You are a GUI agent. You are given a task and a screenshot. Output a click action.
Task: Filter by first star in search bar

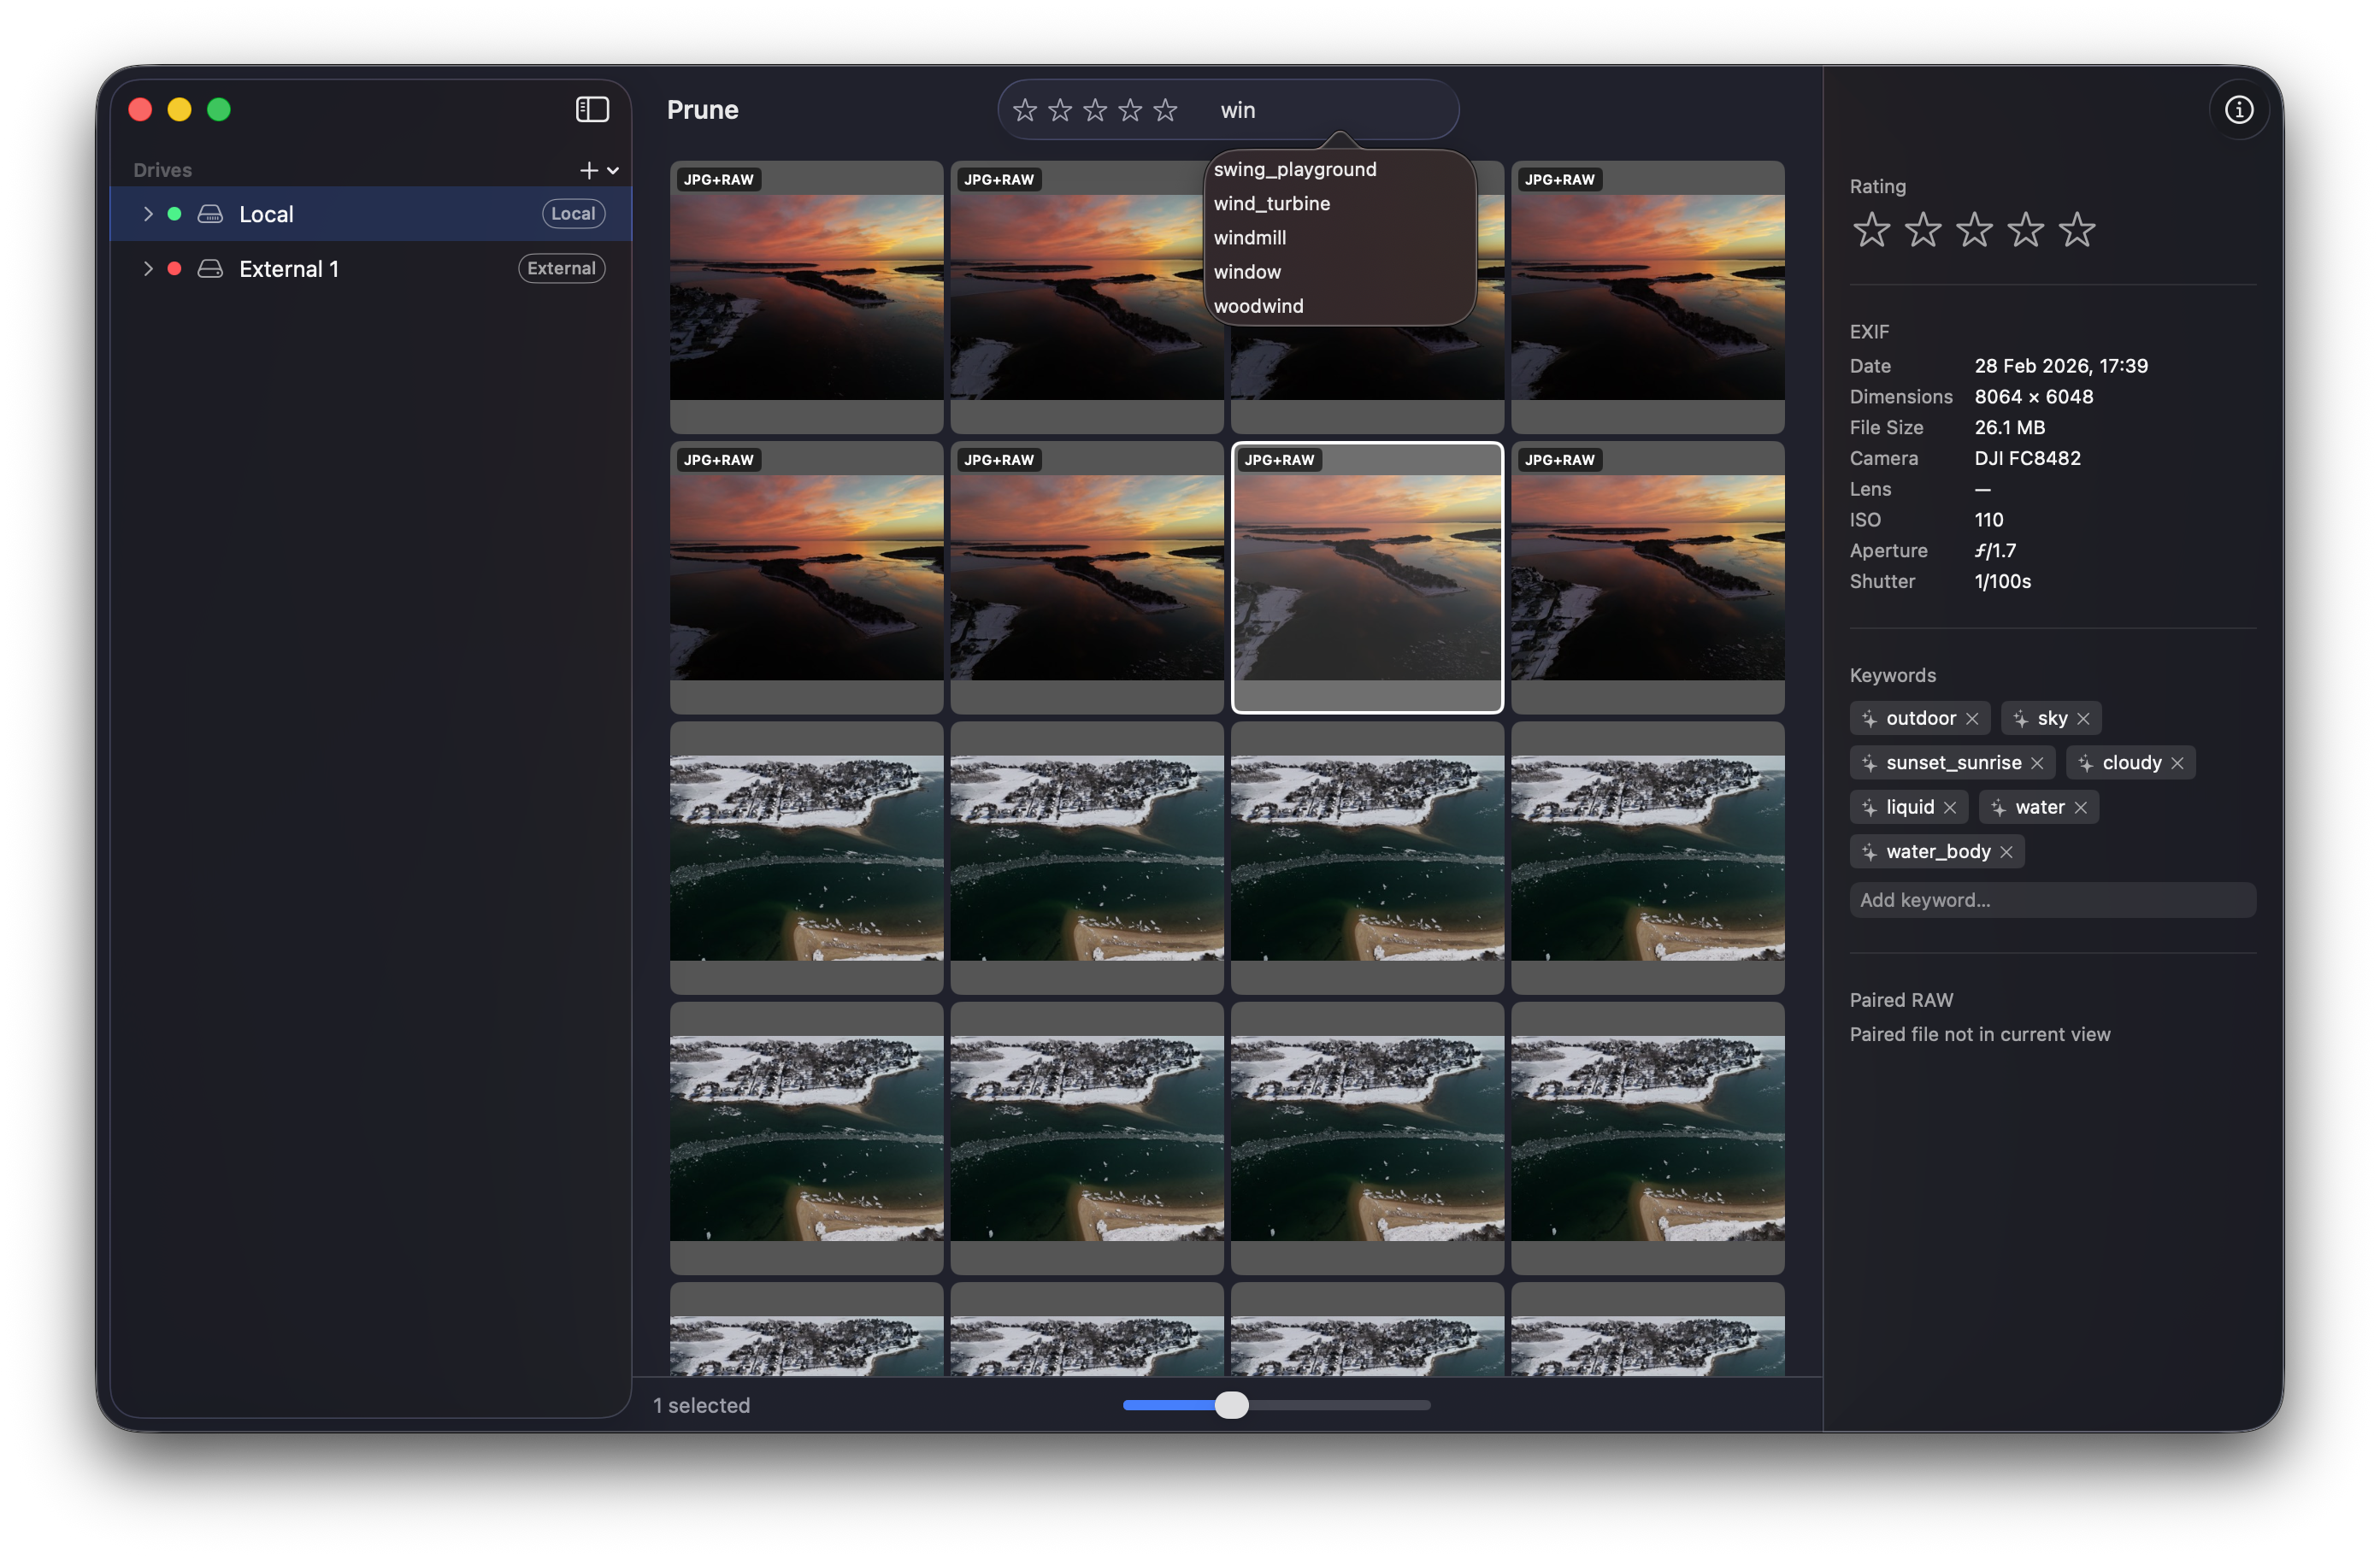click(x=1024, y=110)
